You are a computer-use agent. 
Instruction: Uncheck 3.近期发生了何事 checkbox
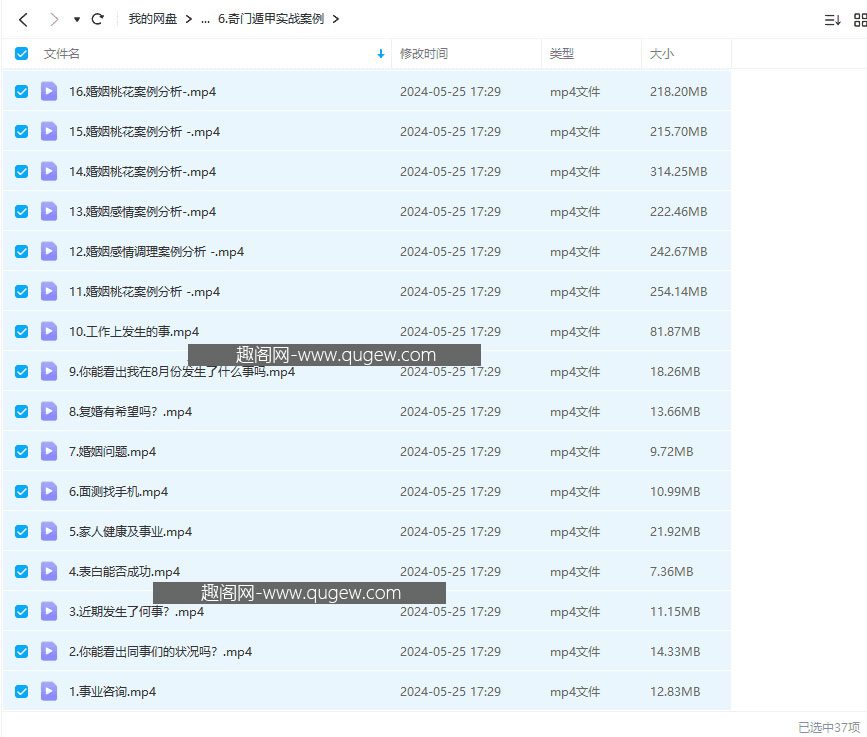22,611
